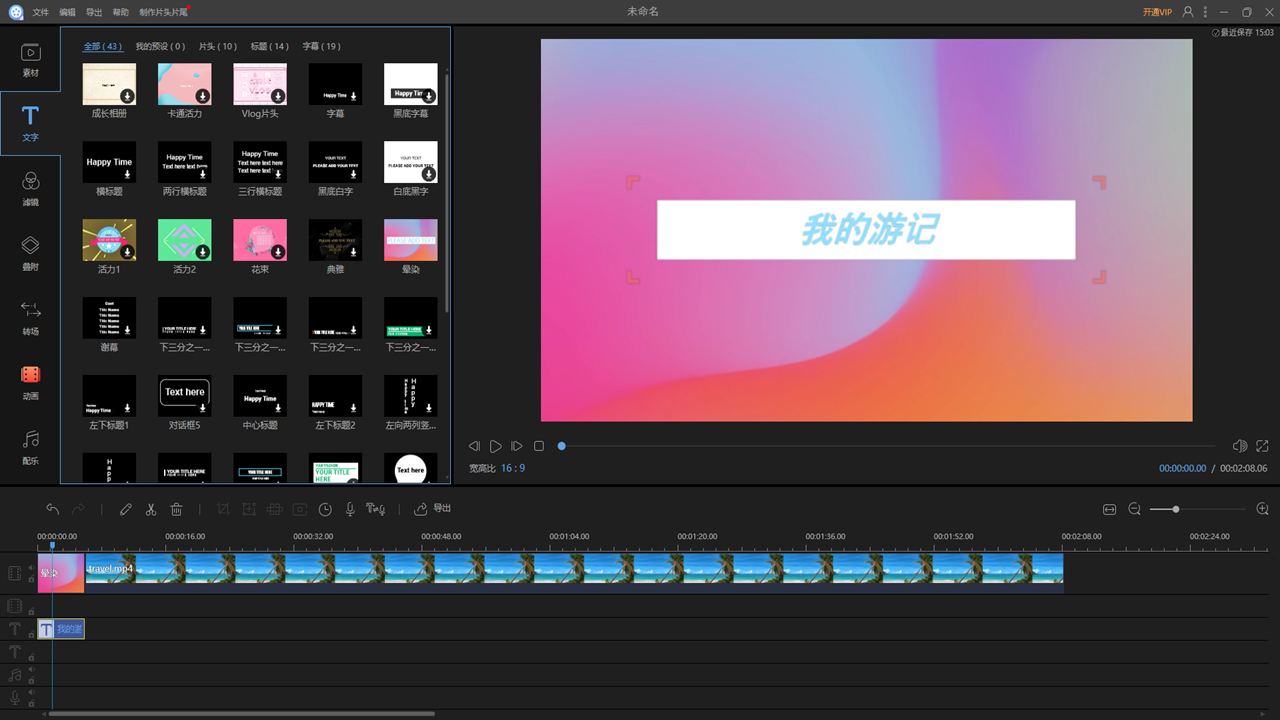Image resolution: width=1280 pixels, height=720 pixels.
Task: Lock the text track containing 我的游记
Action: click(31, 634)
